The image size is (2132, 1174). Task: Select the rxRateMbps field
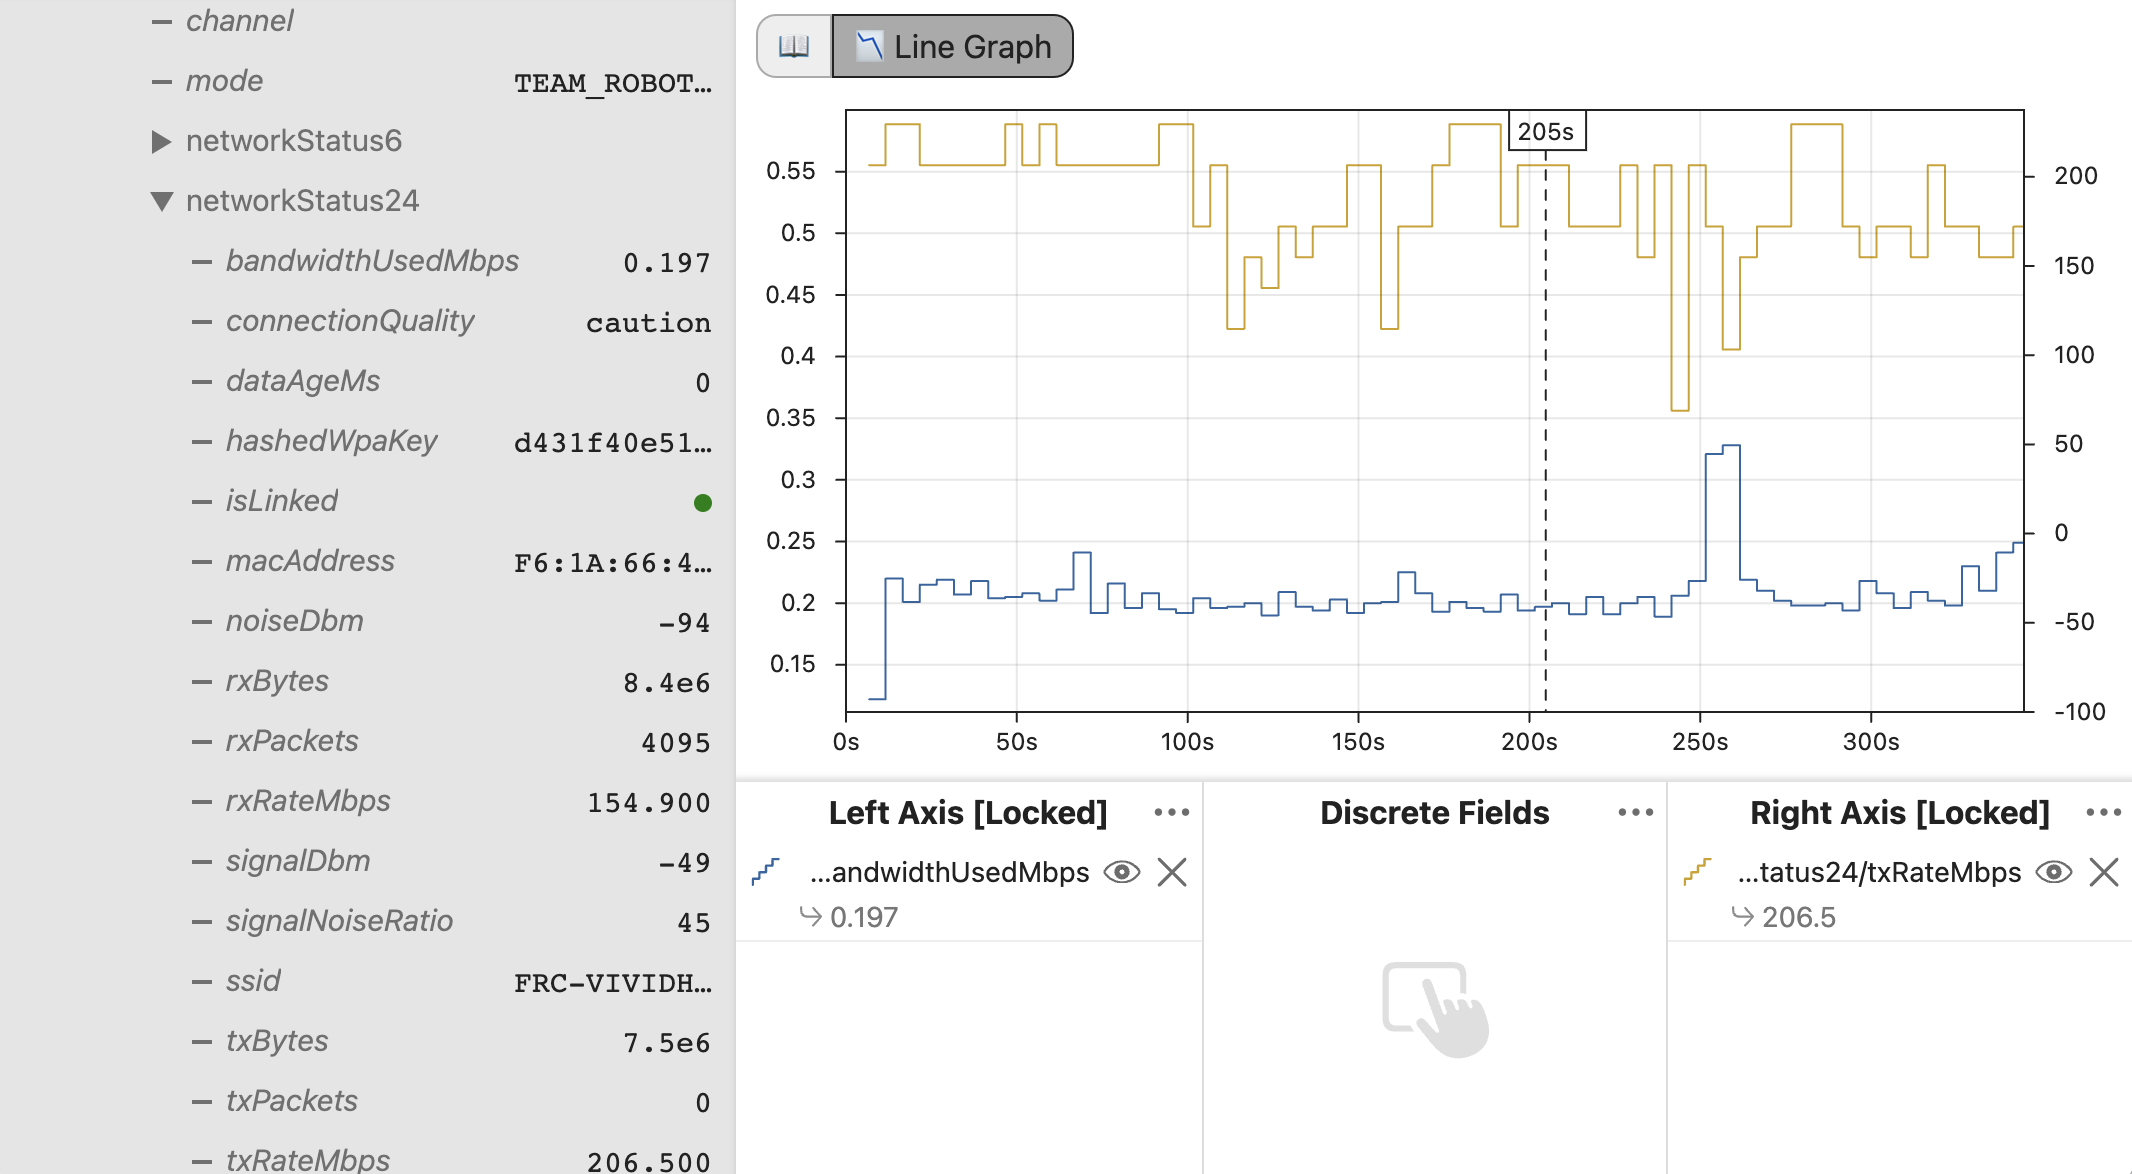click(x=308, y=801)
